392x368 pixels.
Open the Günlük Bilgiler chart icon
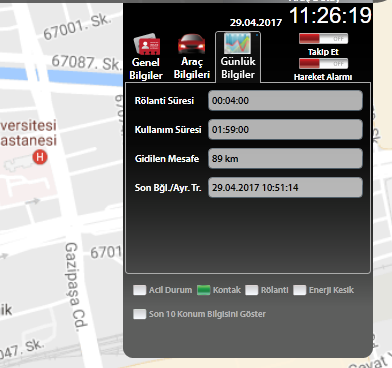tap(237, 43)
